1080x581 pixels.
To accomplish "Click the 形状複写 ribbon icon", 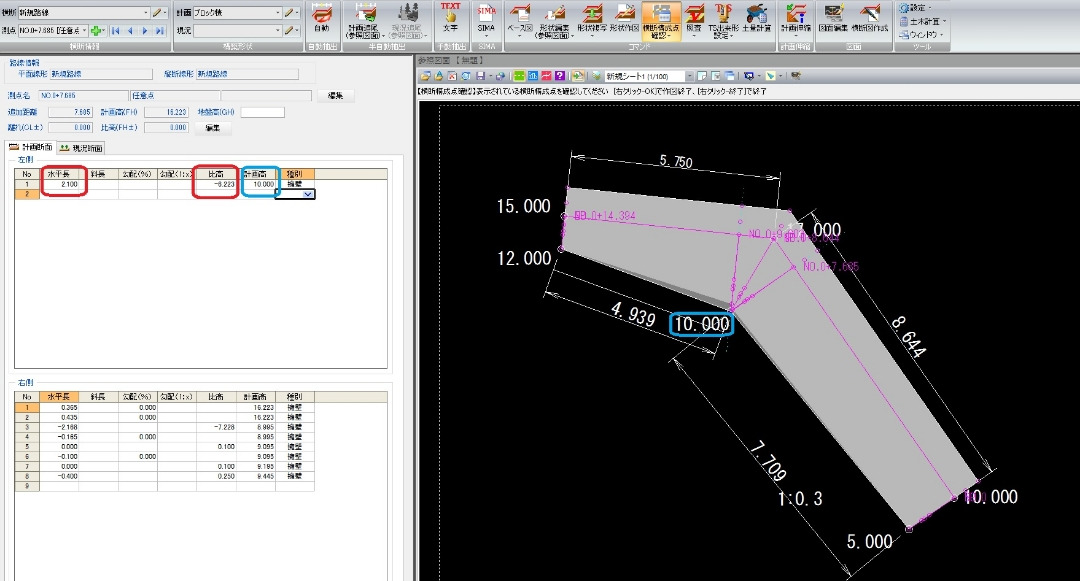I will [x=591, y=19].
